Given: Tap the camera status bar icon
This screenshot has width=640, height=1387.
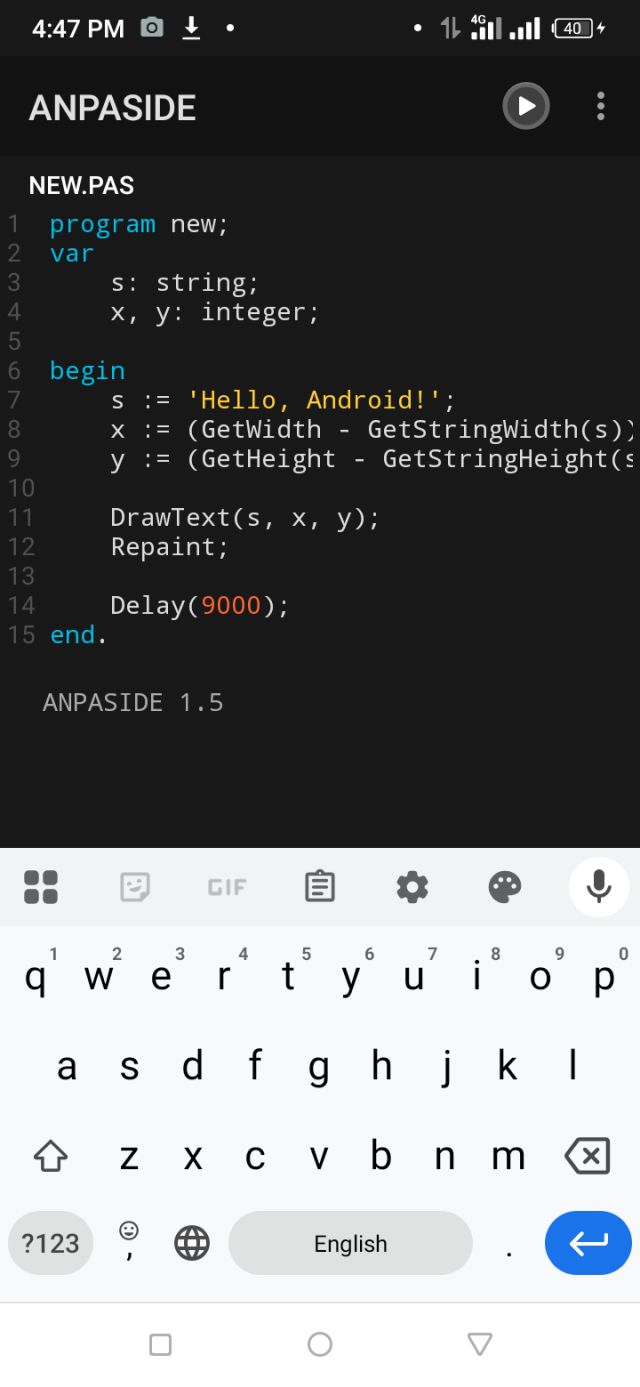Looking at the screenshot, I should 152,28.
